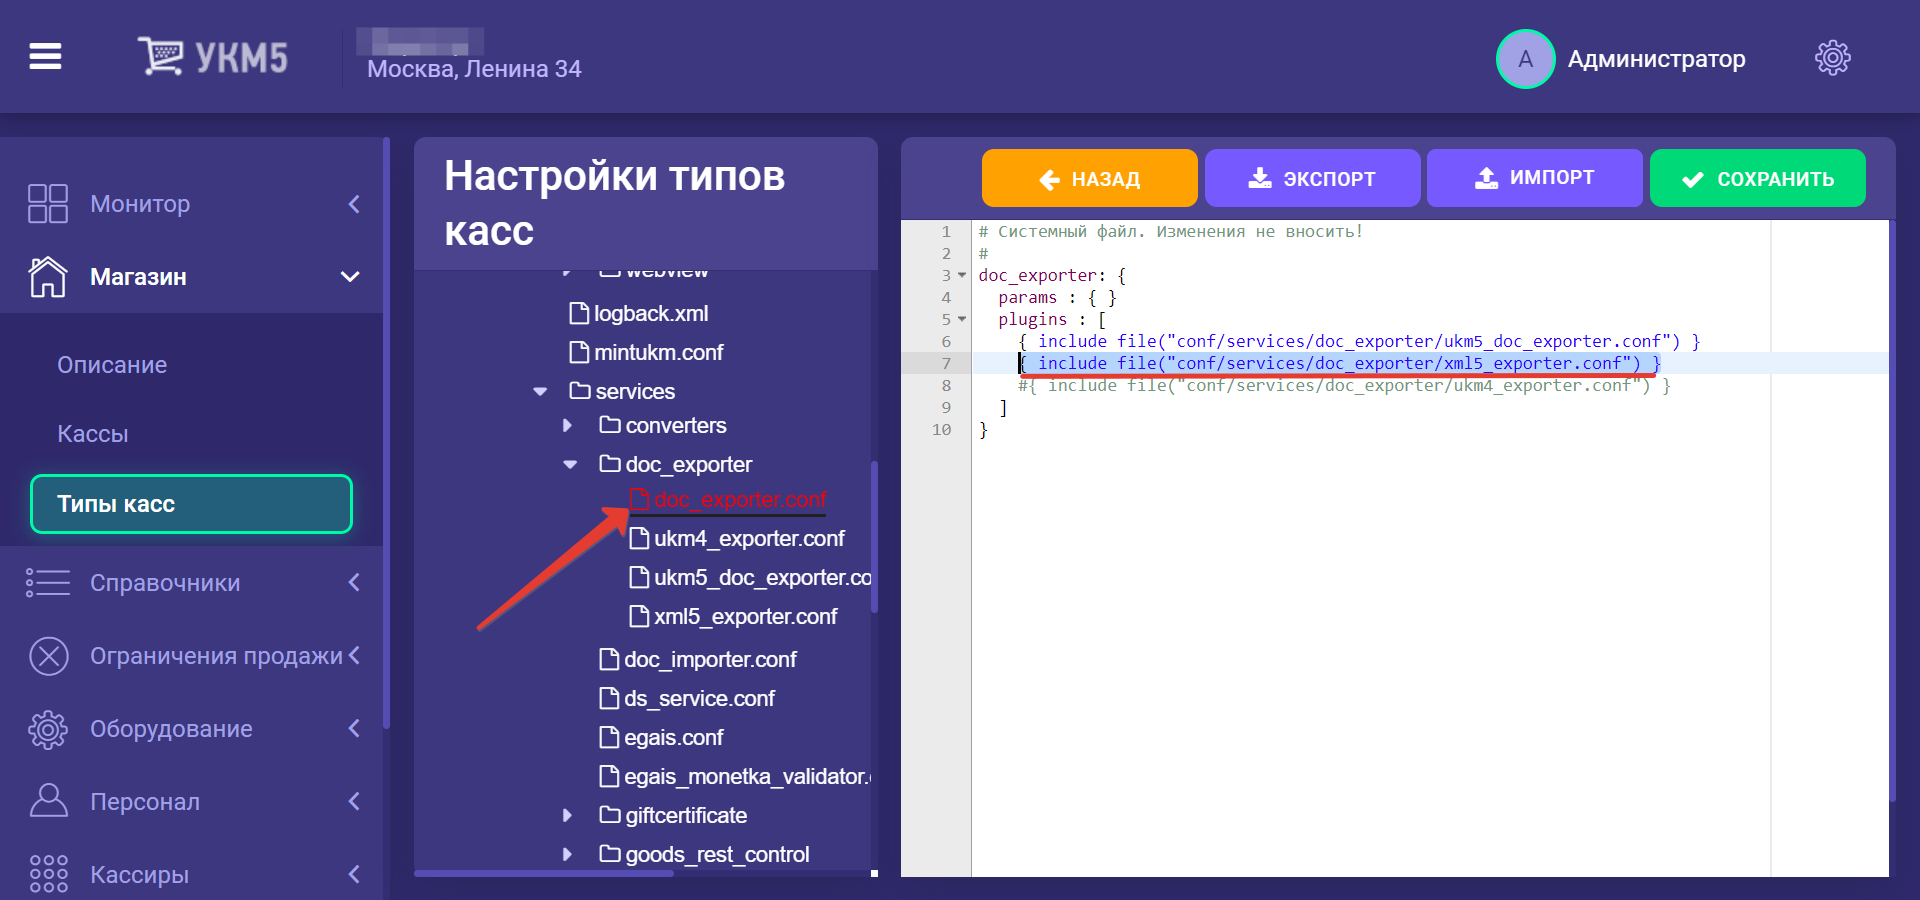Image resolution: width=1920 pixels, height=900 pixels.
Task: Click the Ограничения продажи crossed-circle icon
Action: [x=49, y=656]
